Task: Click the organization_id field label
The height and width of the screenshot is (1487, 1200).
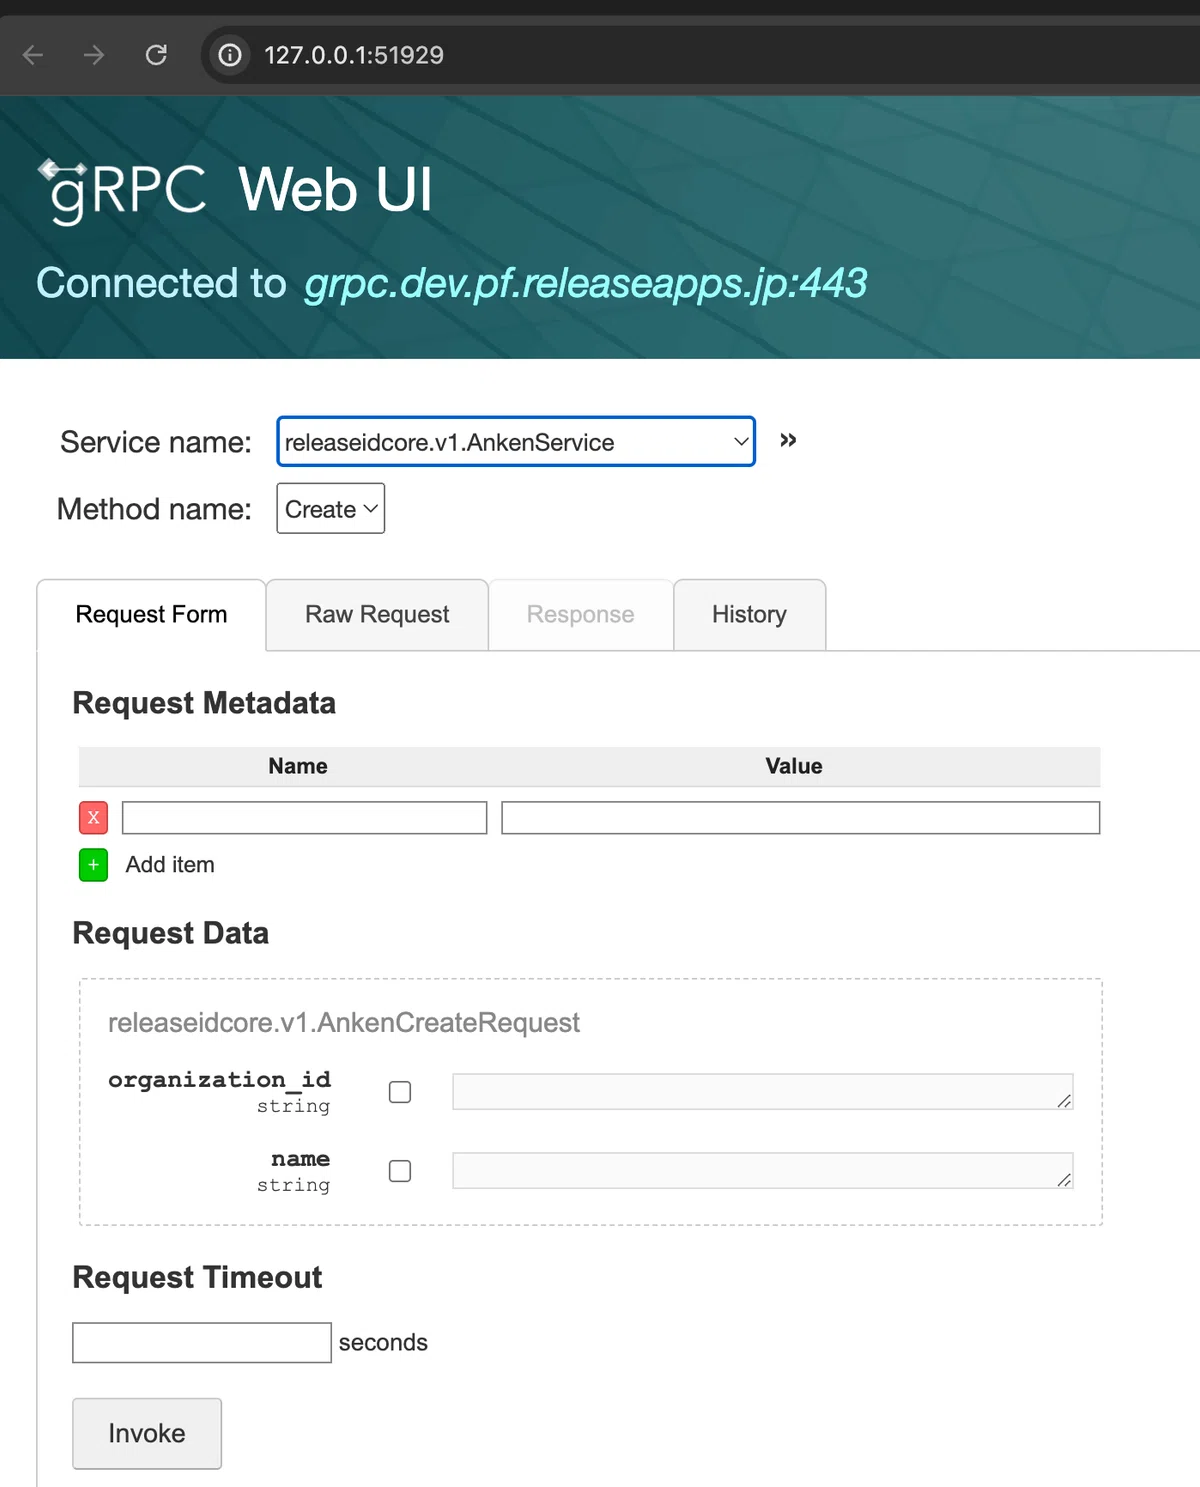Action: tap(219, 1080)
